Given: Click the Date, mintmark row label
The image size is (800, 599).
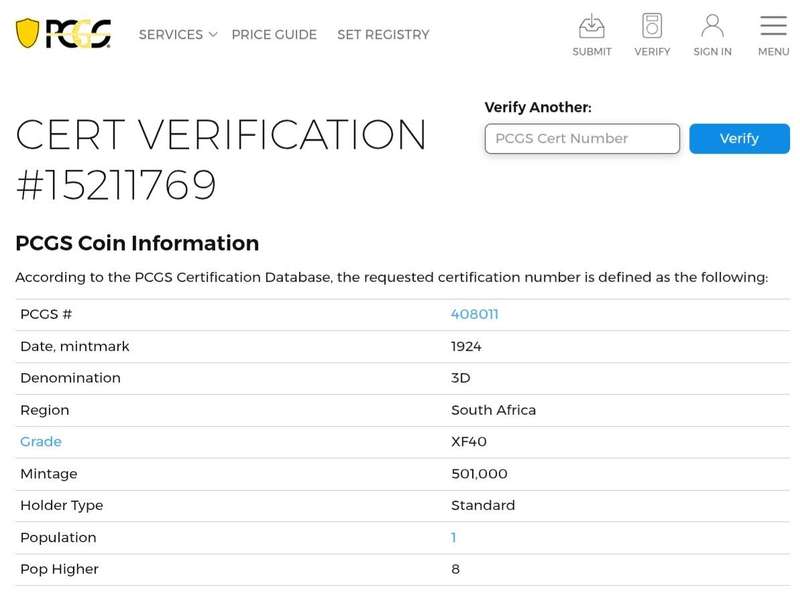Looking at the screenshot, I should 74,346.
